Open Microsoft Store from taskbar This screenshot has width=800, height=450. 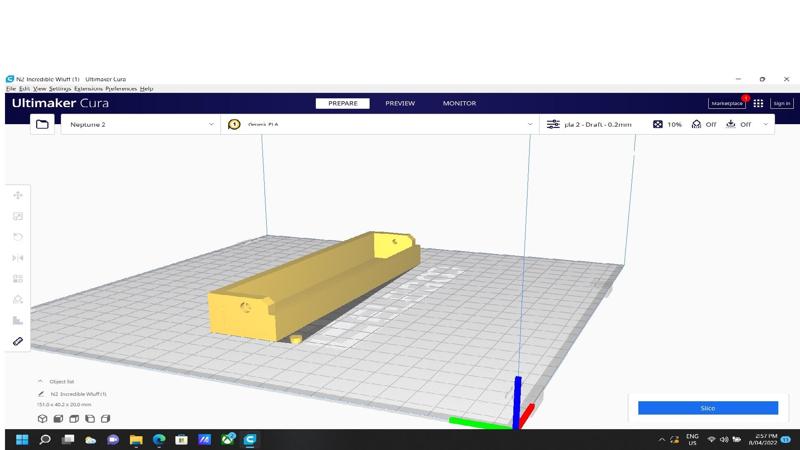point(181,439)
